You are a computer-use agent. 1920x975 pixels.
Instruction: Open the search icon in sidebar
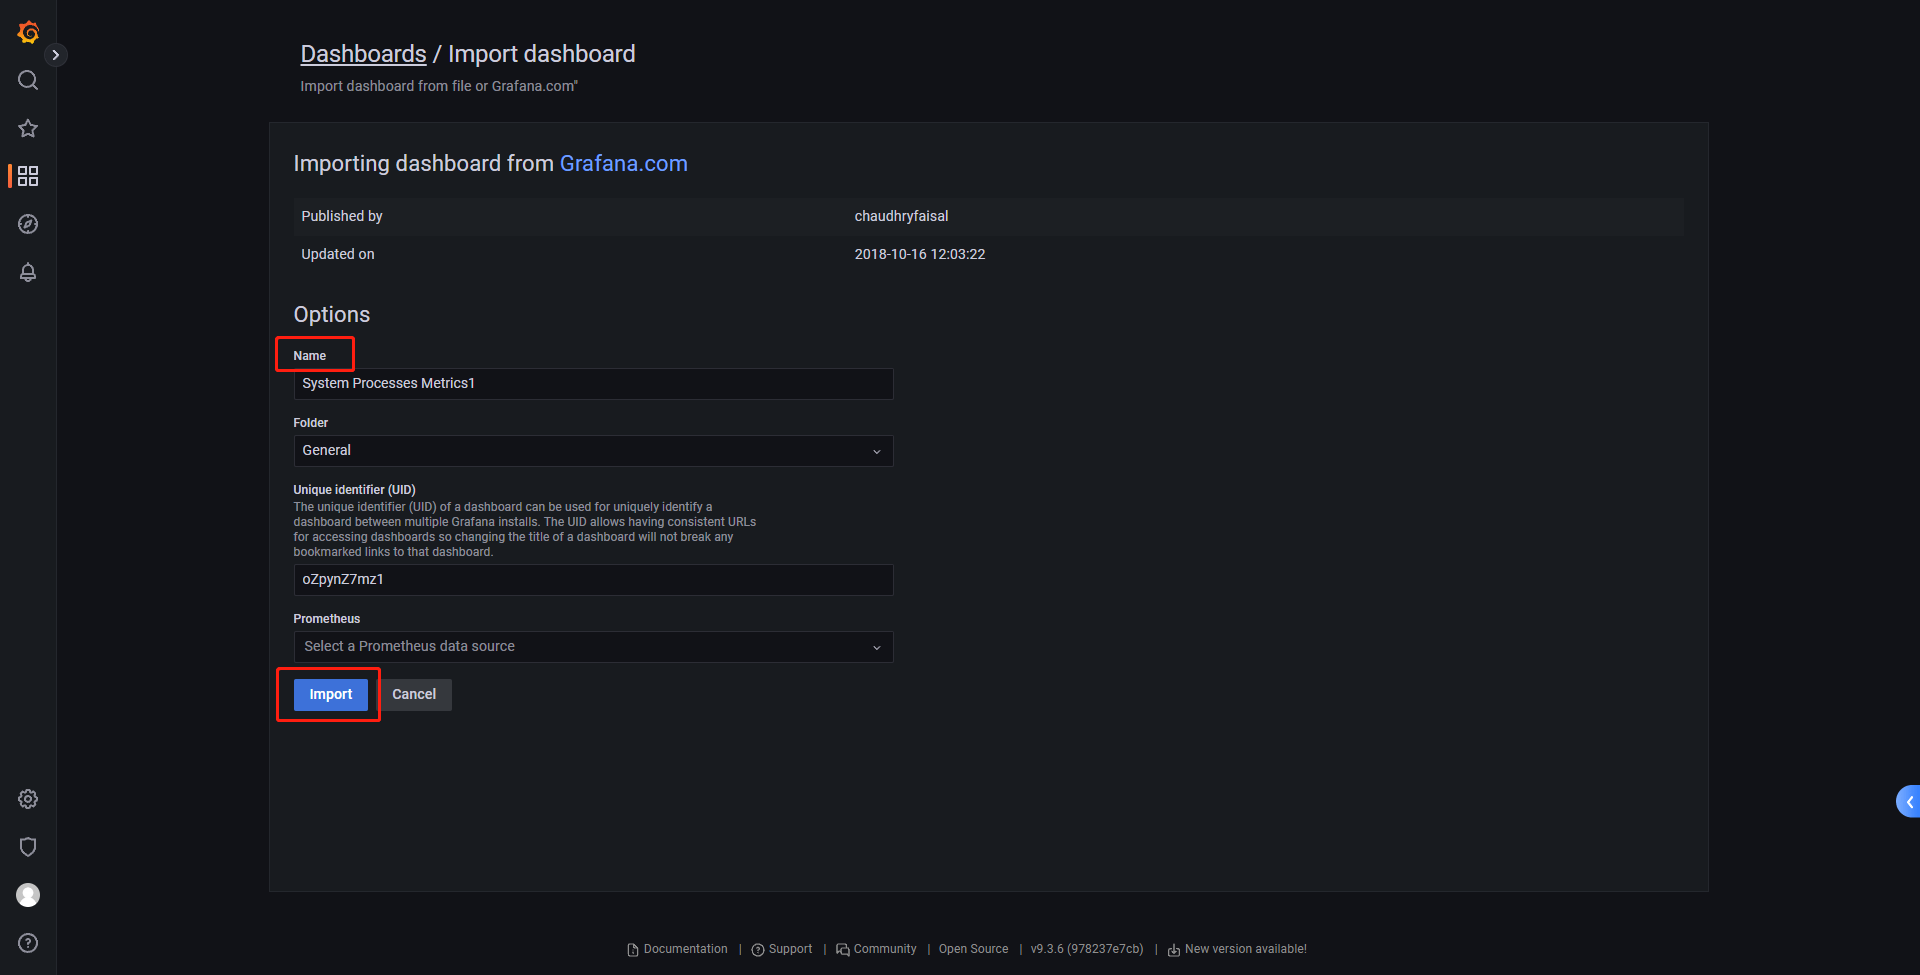(x=28, y=80)
